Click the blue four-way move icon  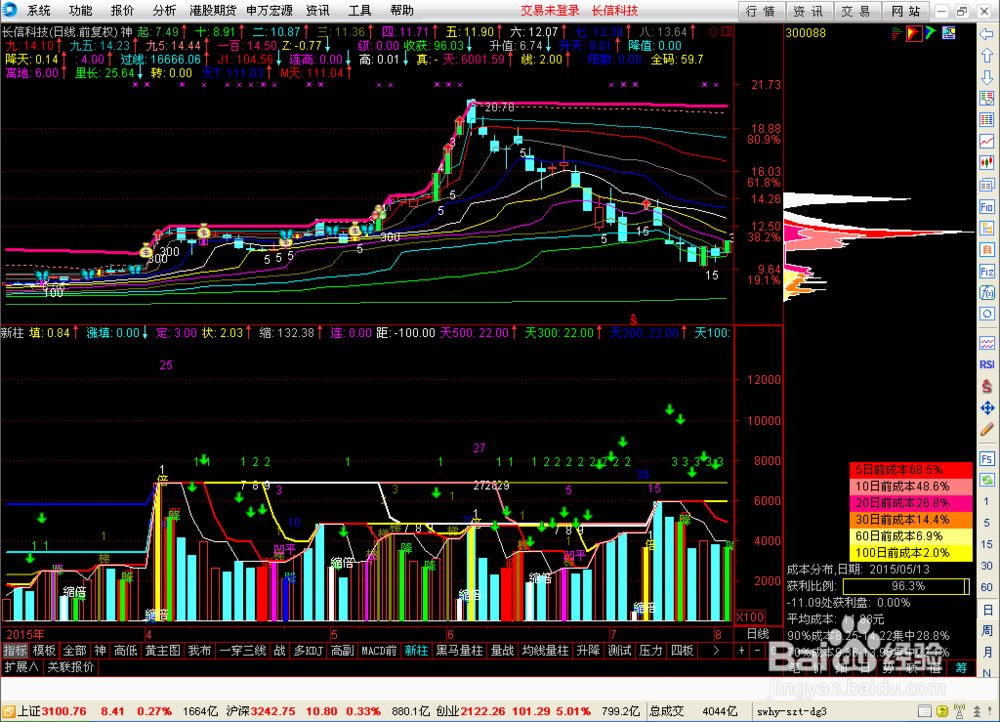point(987,408)
